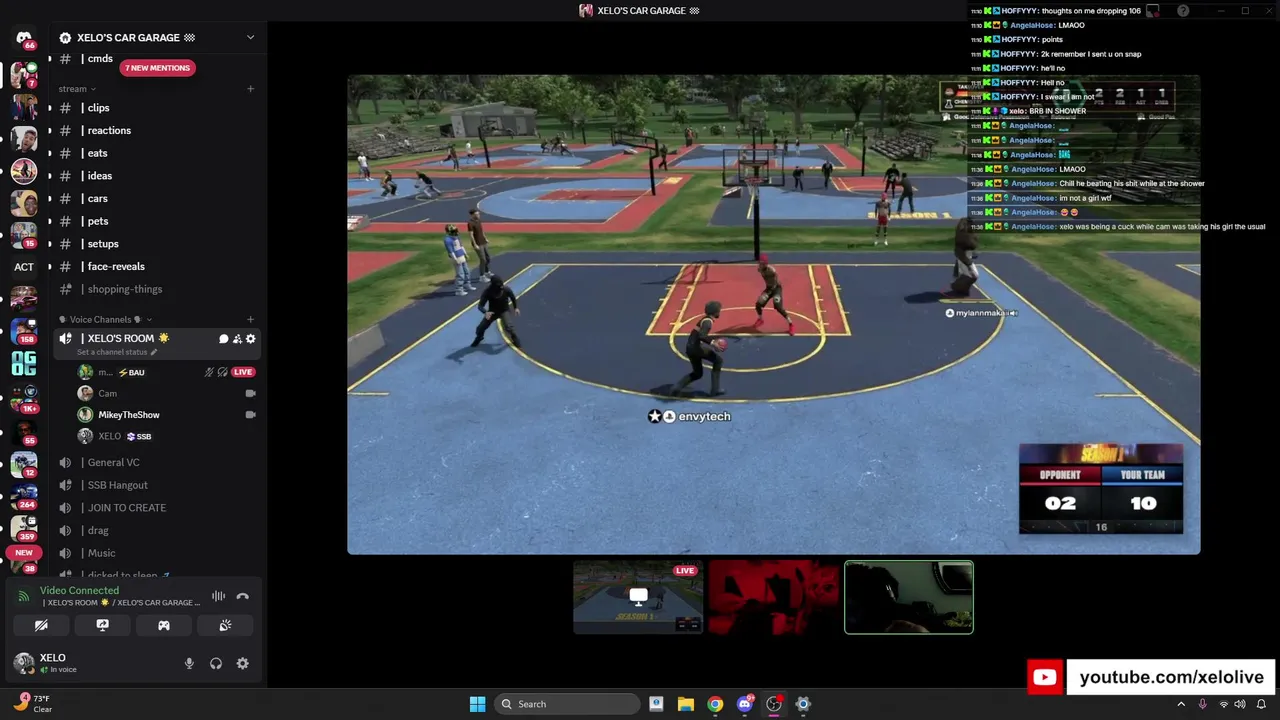
Task: Add channel to Voice Channels category
Action: click(250, 319)
